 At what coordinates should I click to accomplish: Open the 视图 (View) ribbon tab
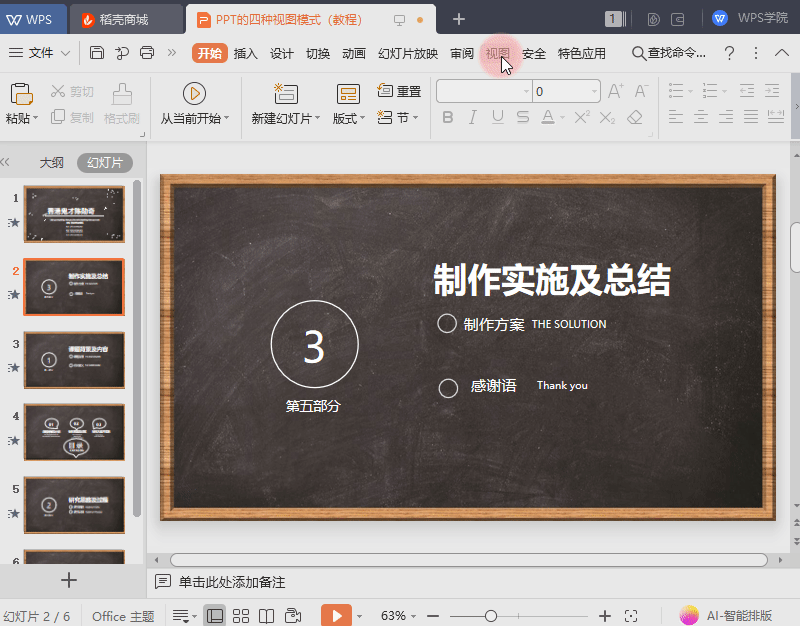click(497, 53)
